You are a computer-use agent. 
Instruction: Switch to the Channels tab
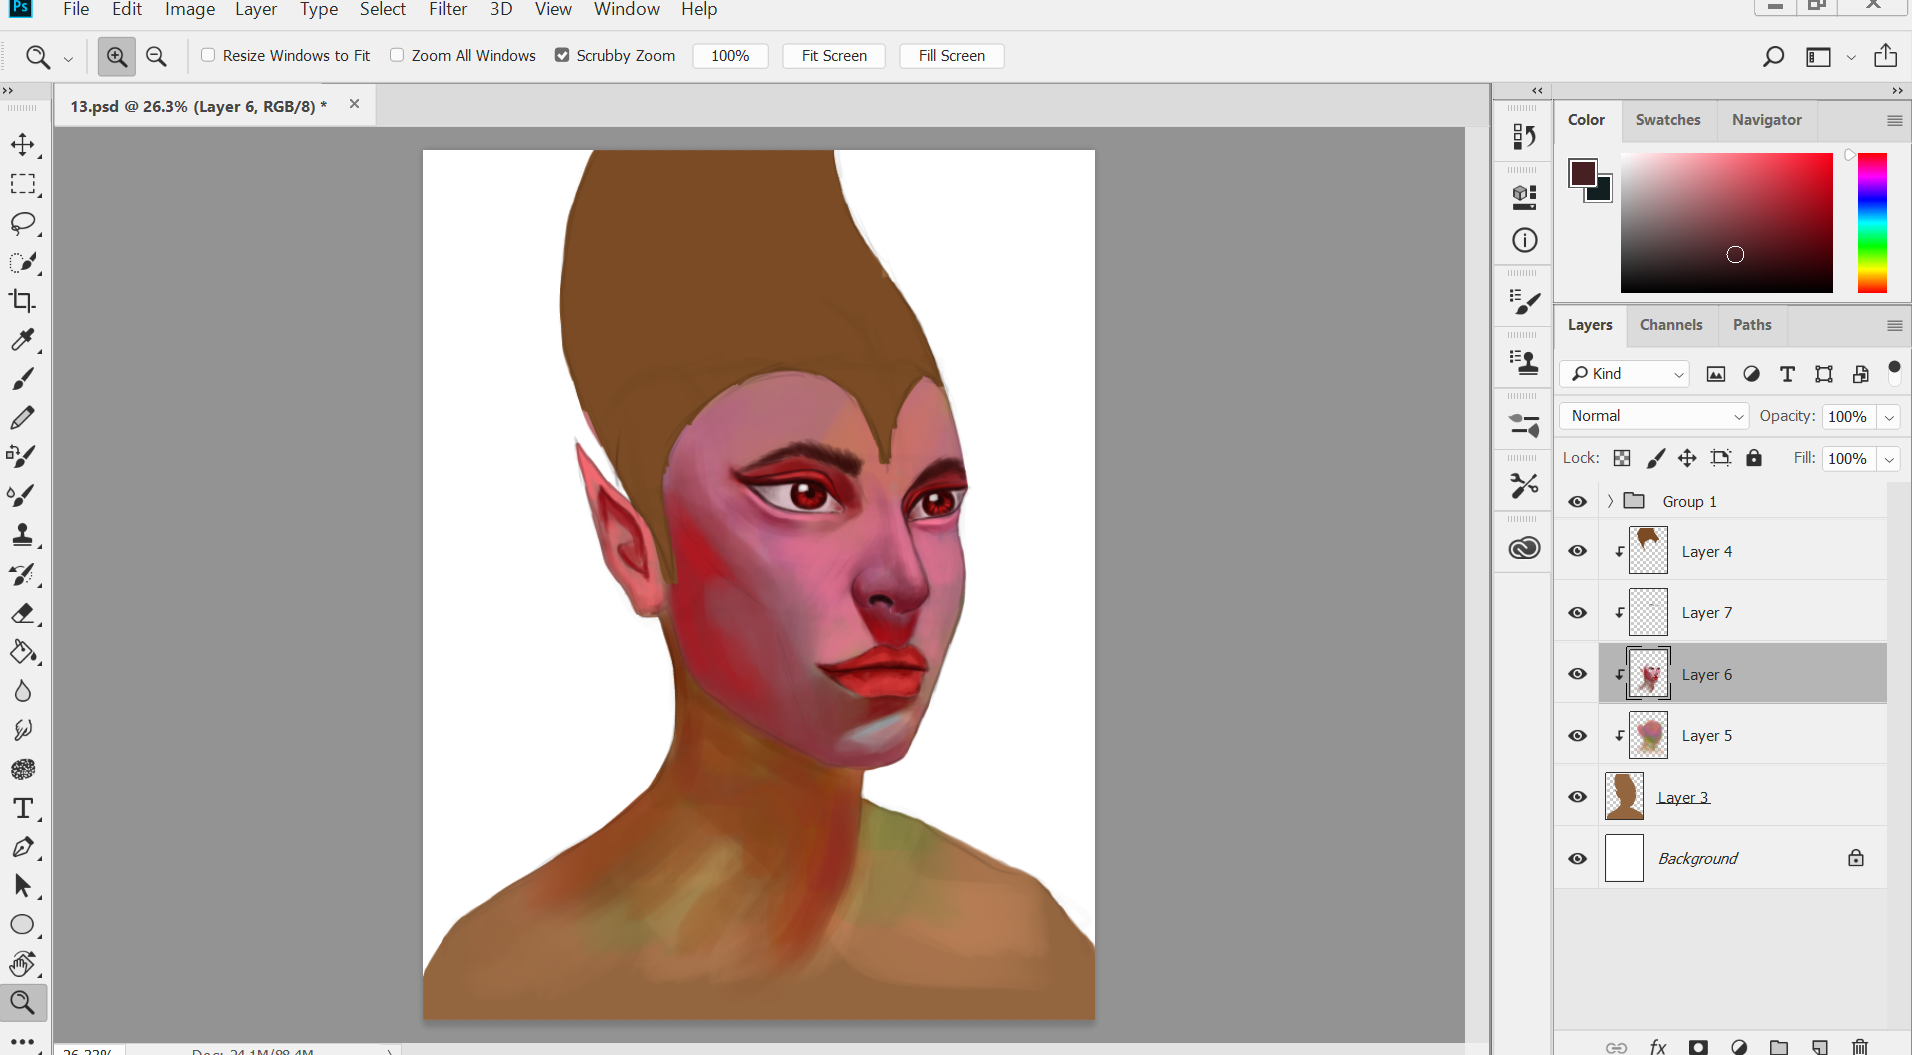point(1671,325)
